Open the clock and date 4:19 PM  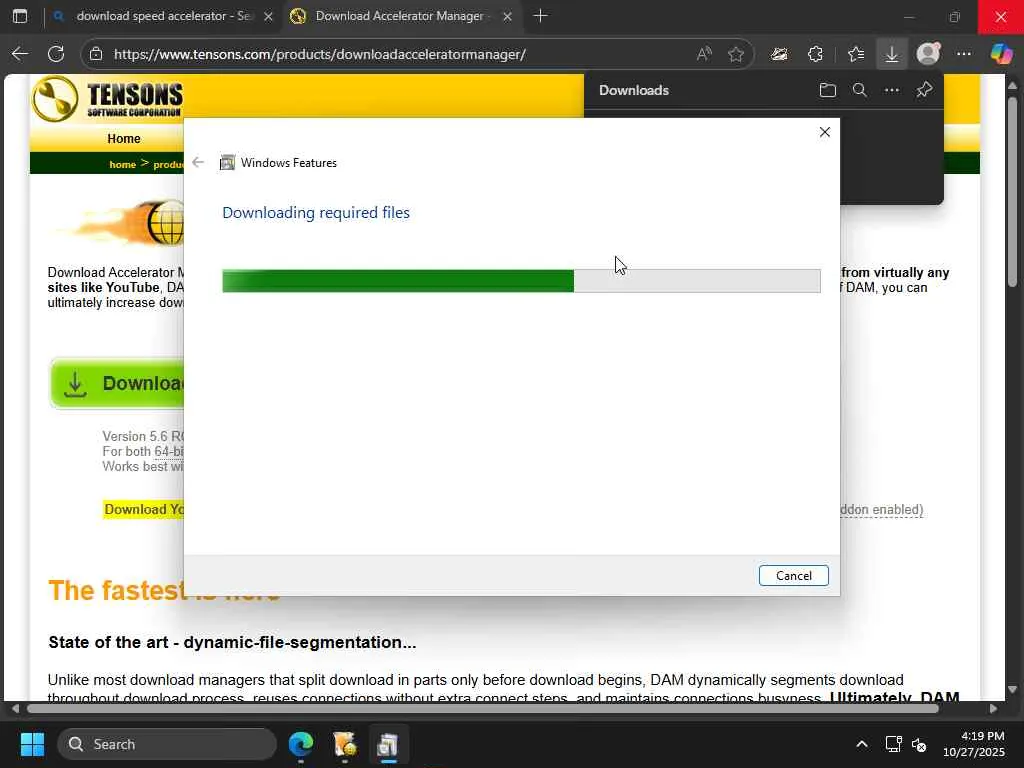tap(974, 744)
